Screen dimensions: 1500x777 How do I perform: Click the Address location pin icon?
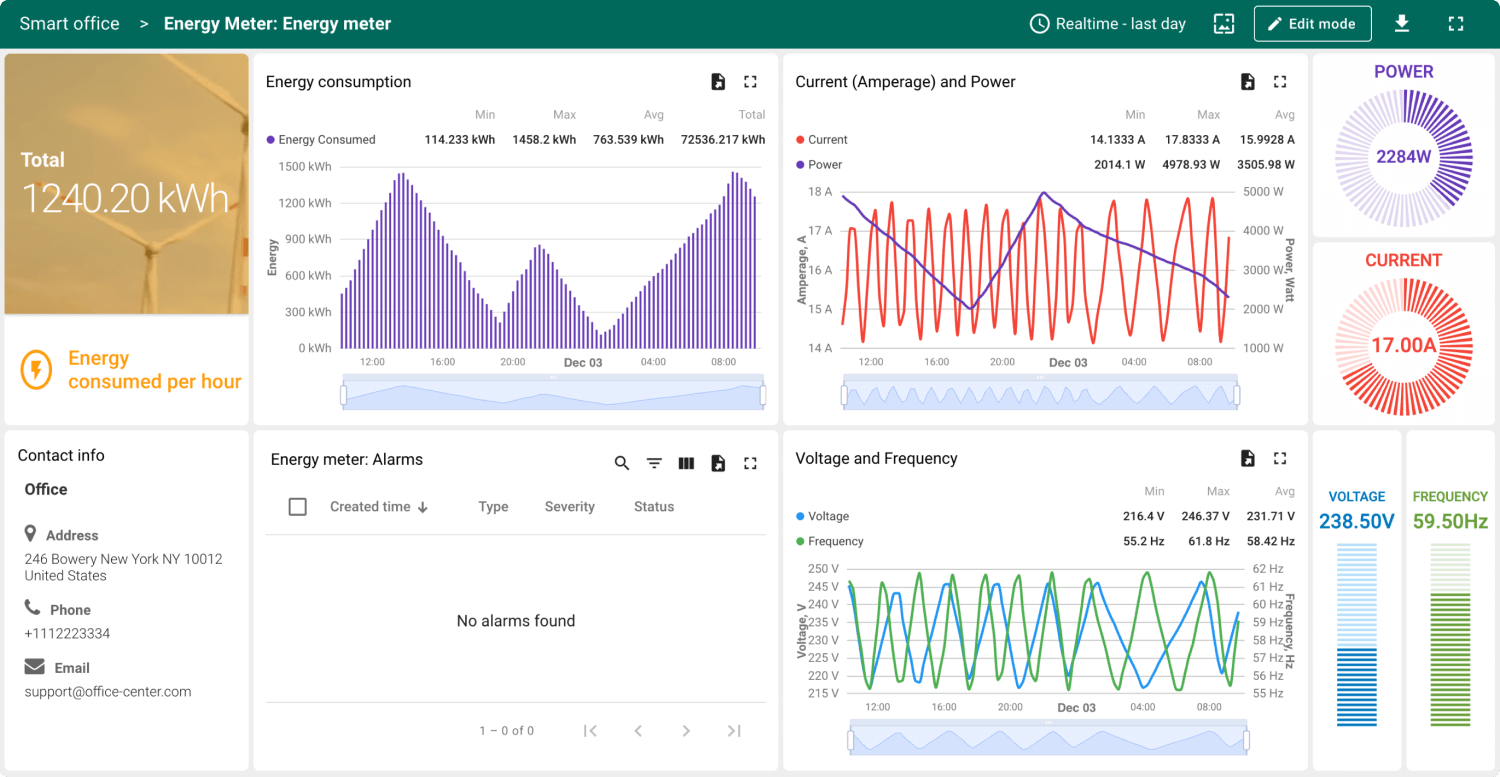point(31,534)
